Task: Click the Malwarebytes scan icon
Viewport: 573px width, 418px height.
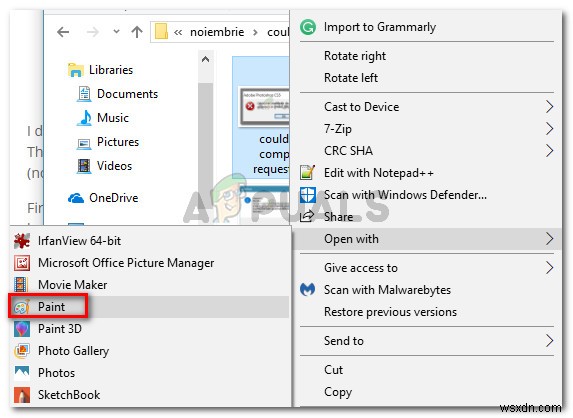Action: point(307,290)
